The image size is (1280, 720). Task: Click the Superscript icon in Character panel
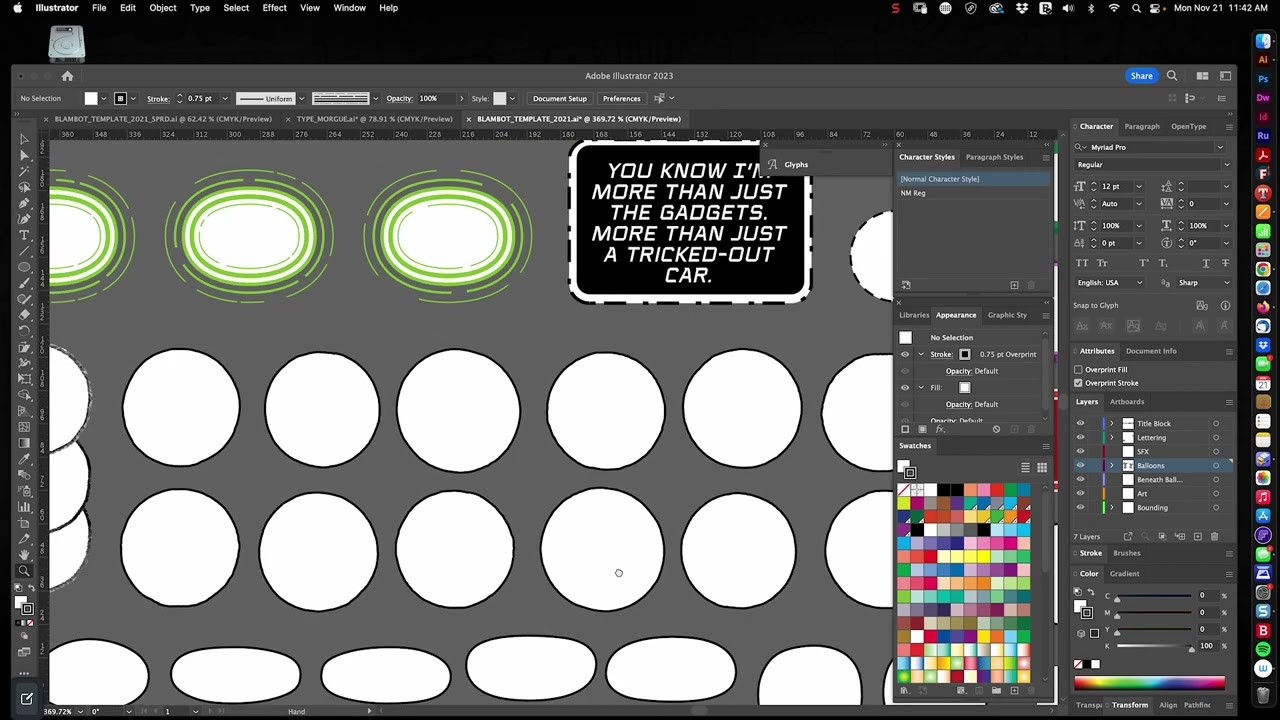click(1146, 263)
